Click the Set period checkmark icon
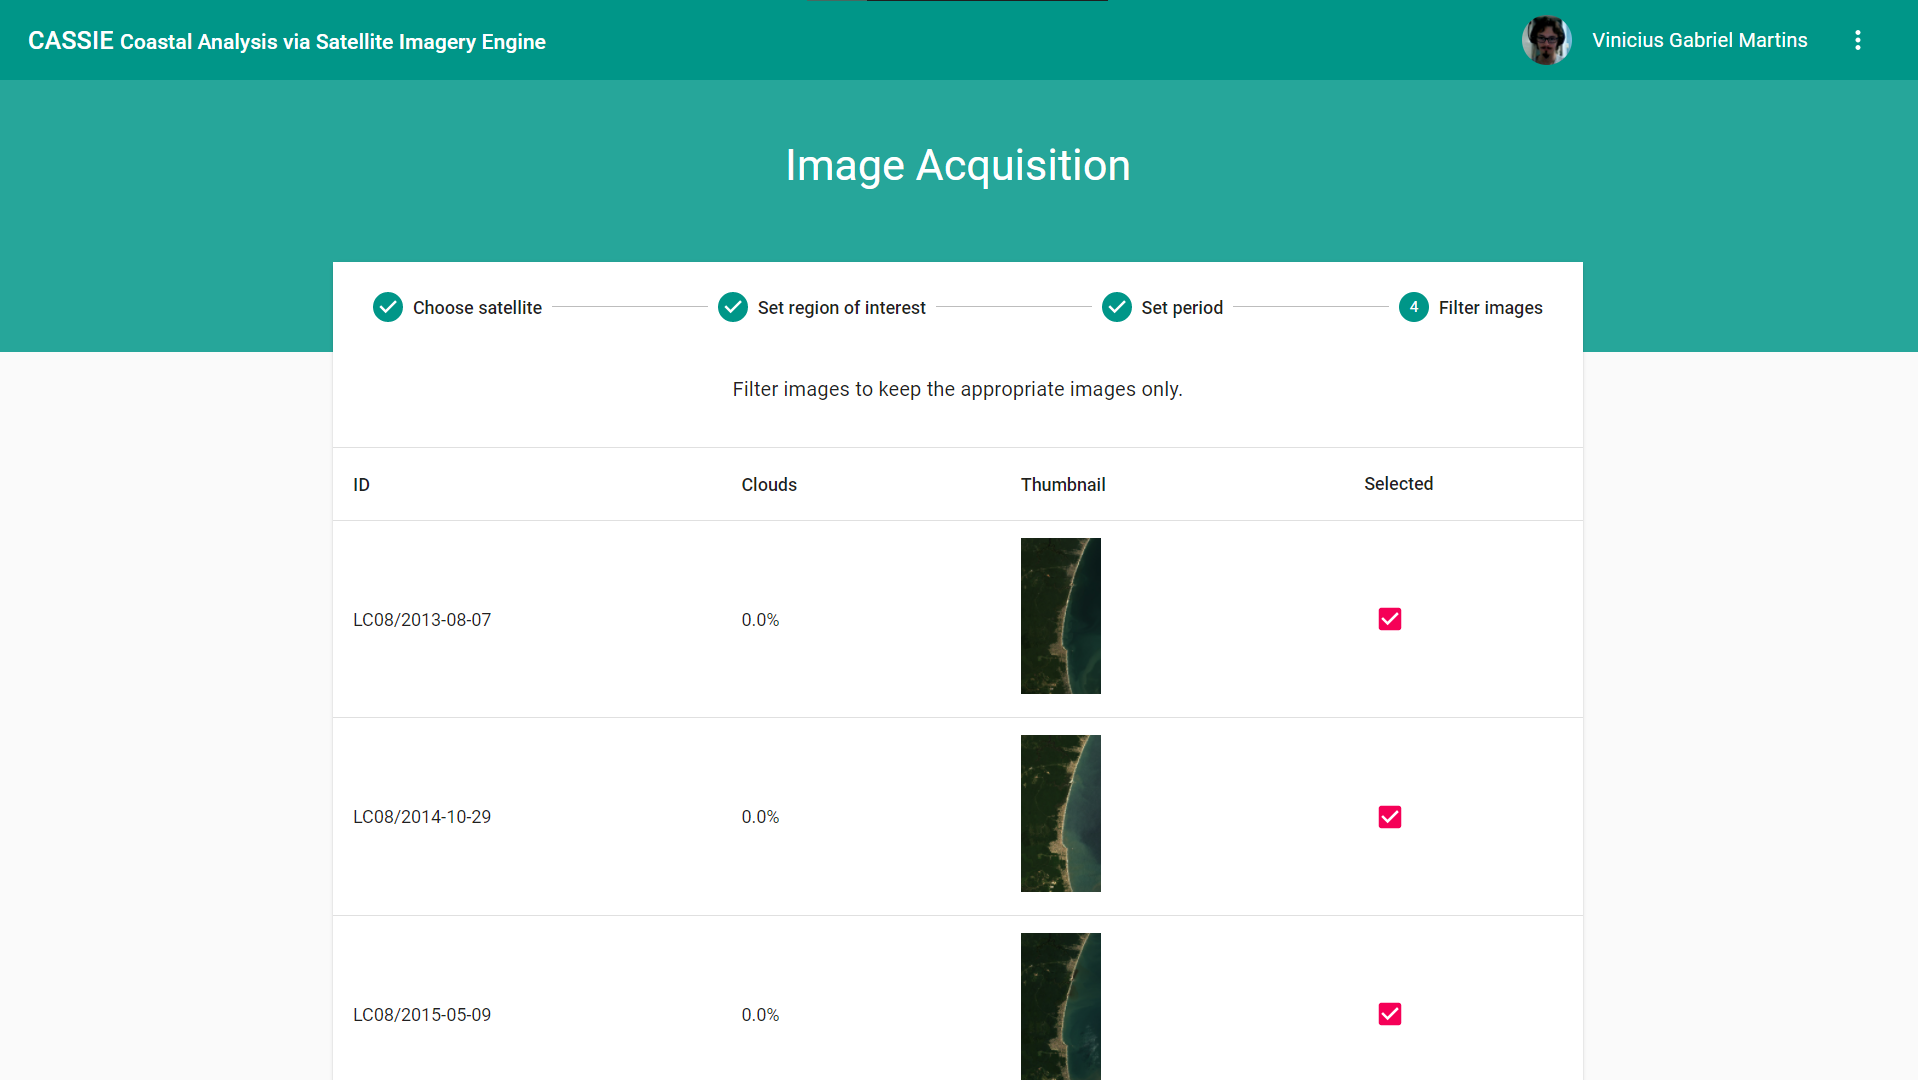1918x1080 pixels. click(1116, 307)
